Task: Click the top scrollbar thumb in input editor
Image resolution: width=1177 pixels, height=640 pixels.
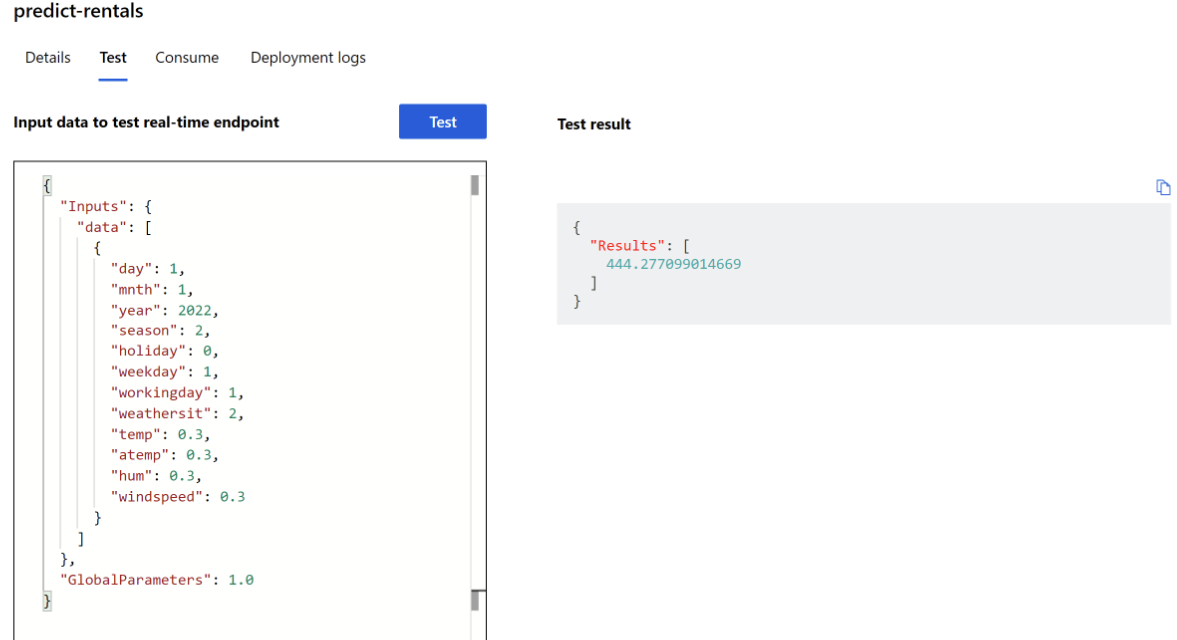Action: 474,185
